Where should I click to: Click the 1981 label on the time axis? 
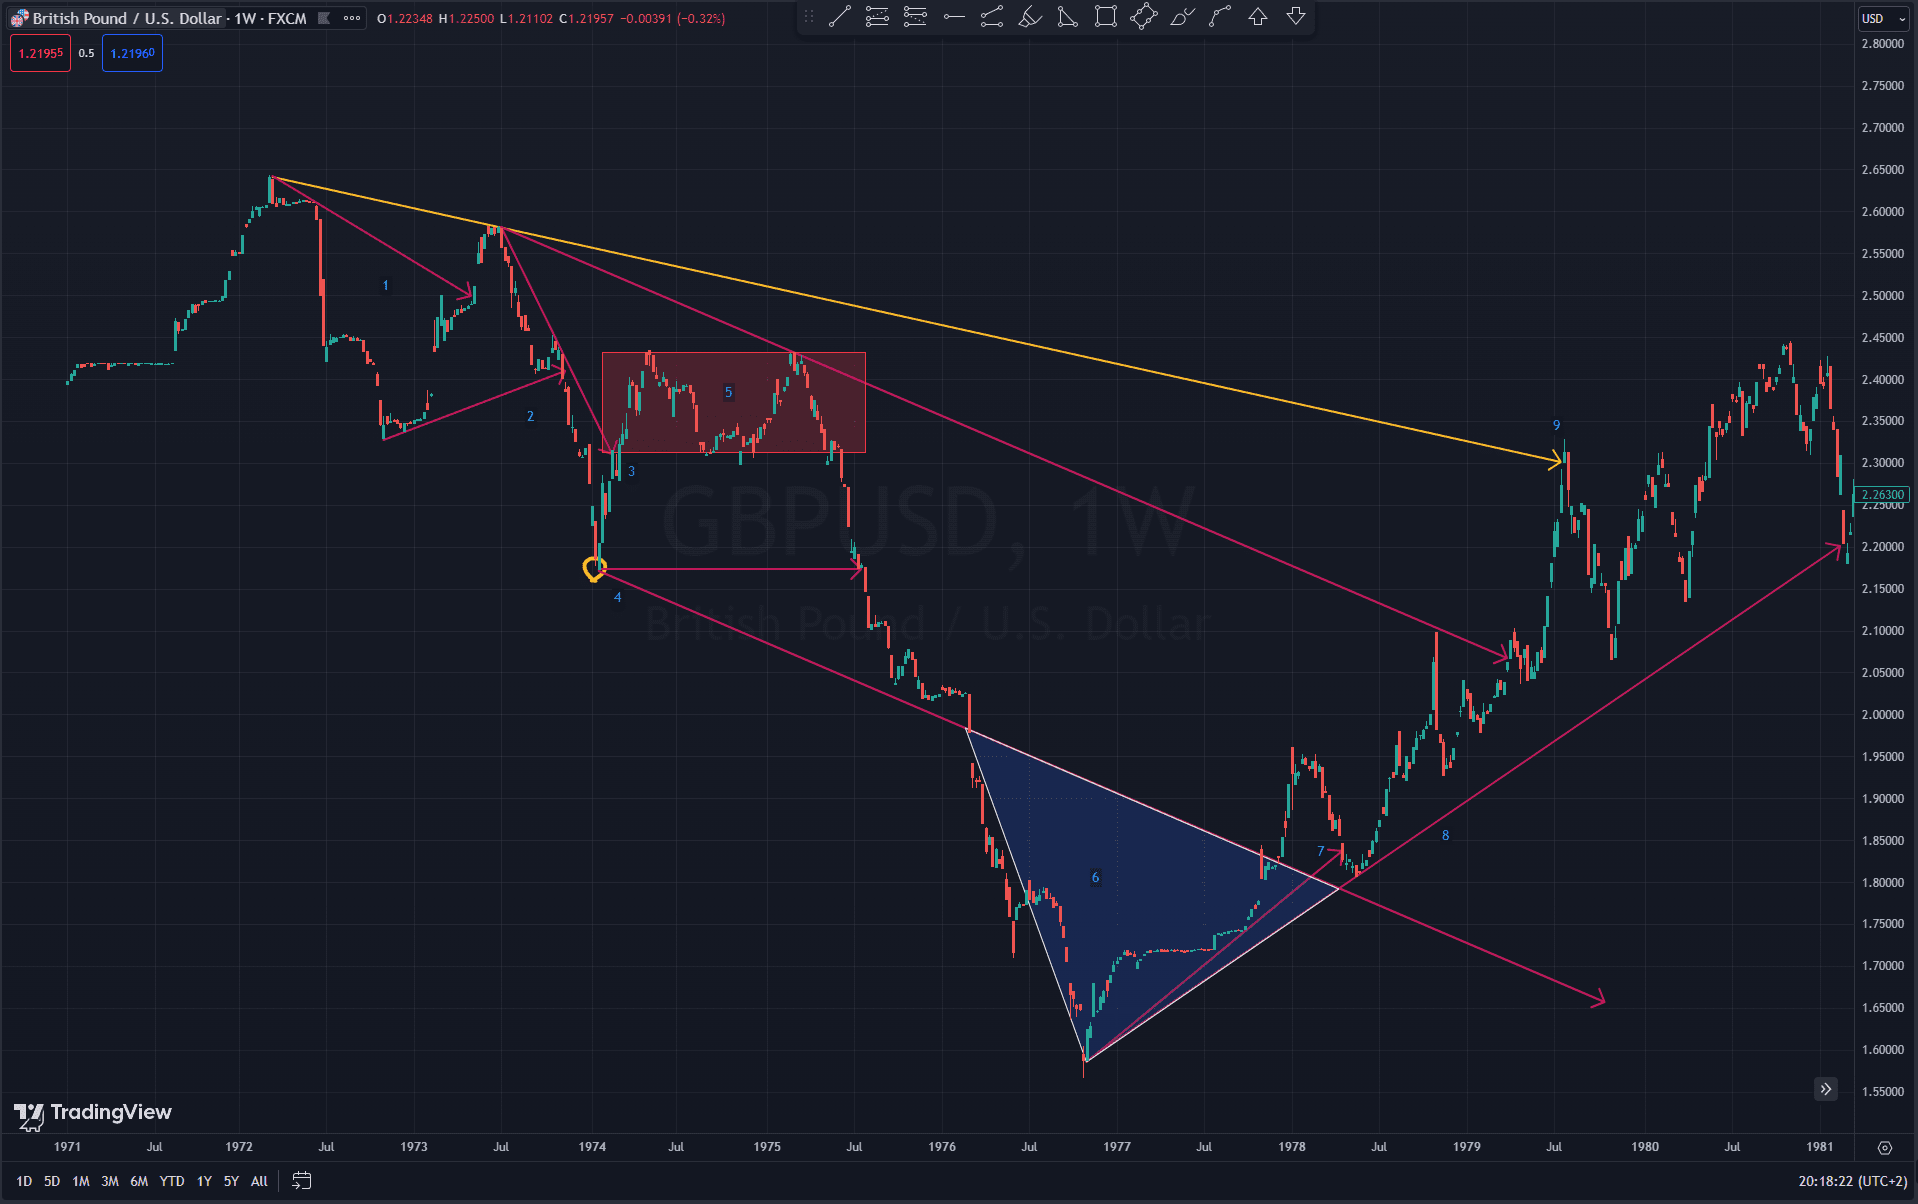coord(1819,1147)
